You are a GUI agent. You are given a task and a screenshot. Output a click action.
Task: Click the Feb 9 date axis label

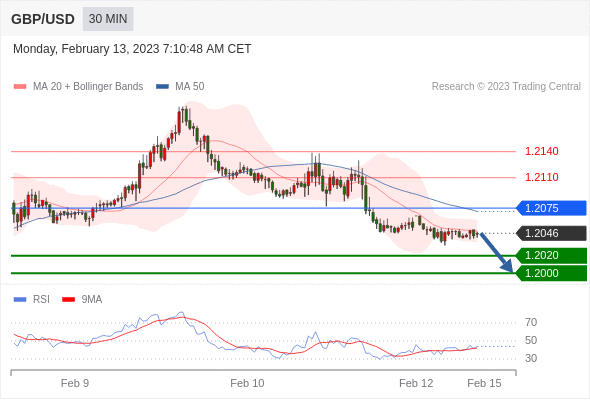point(75,383)
